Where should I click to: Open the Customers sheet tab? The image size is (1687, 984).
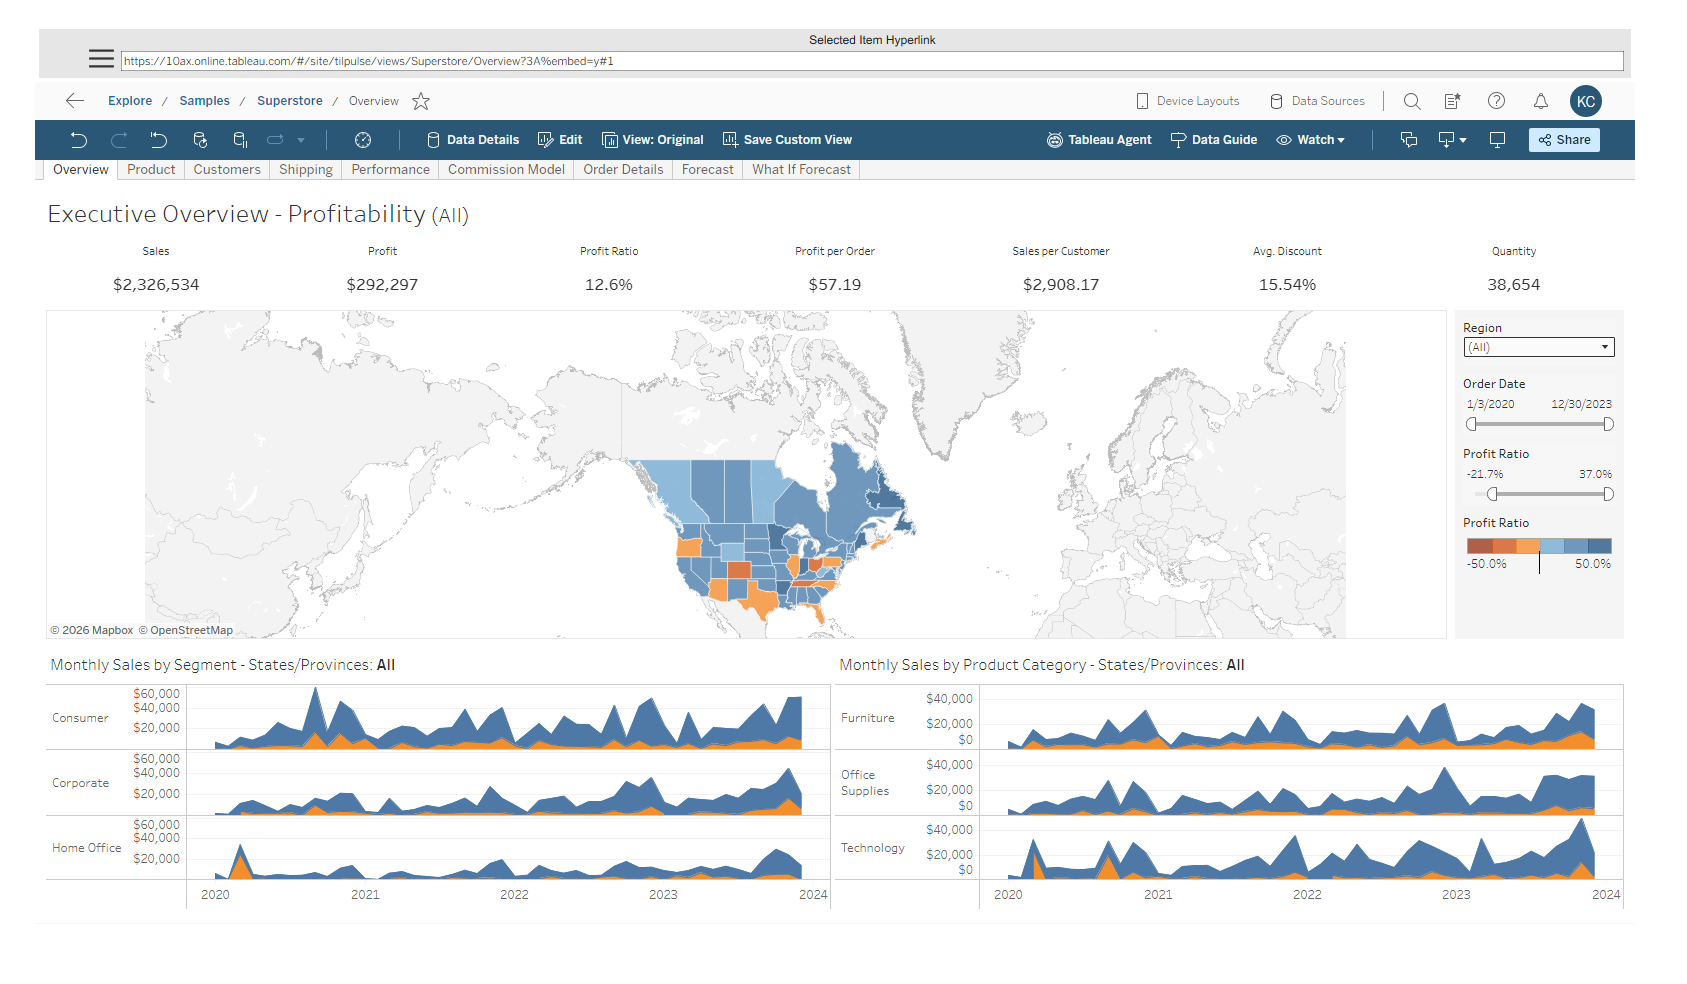227,169
